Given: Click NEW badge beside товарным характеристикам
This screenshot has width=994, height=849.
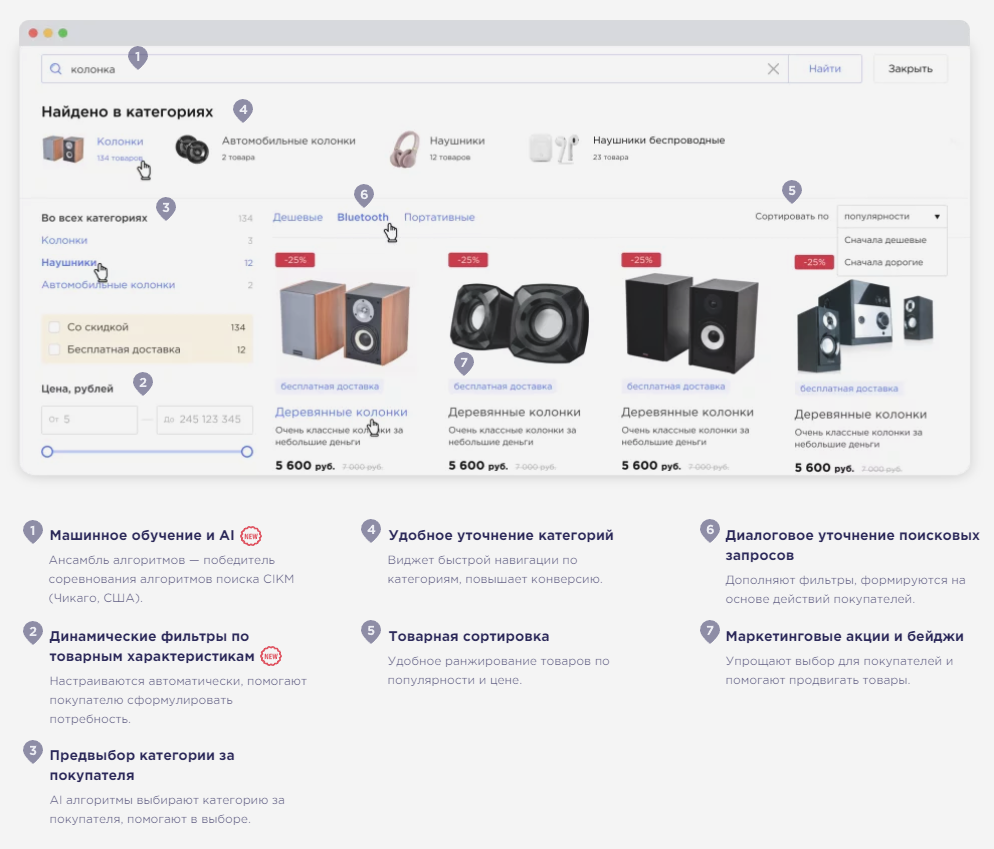Looking at the screenshot, I should coord(271,656).
